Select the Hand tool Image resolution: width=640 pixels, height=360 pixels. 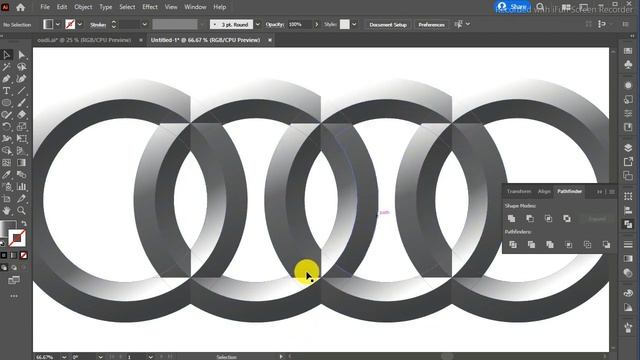pos(7,211)
